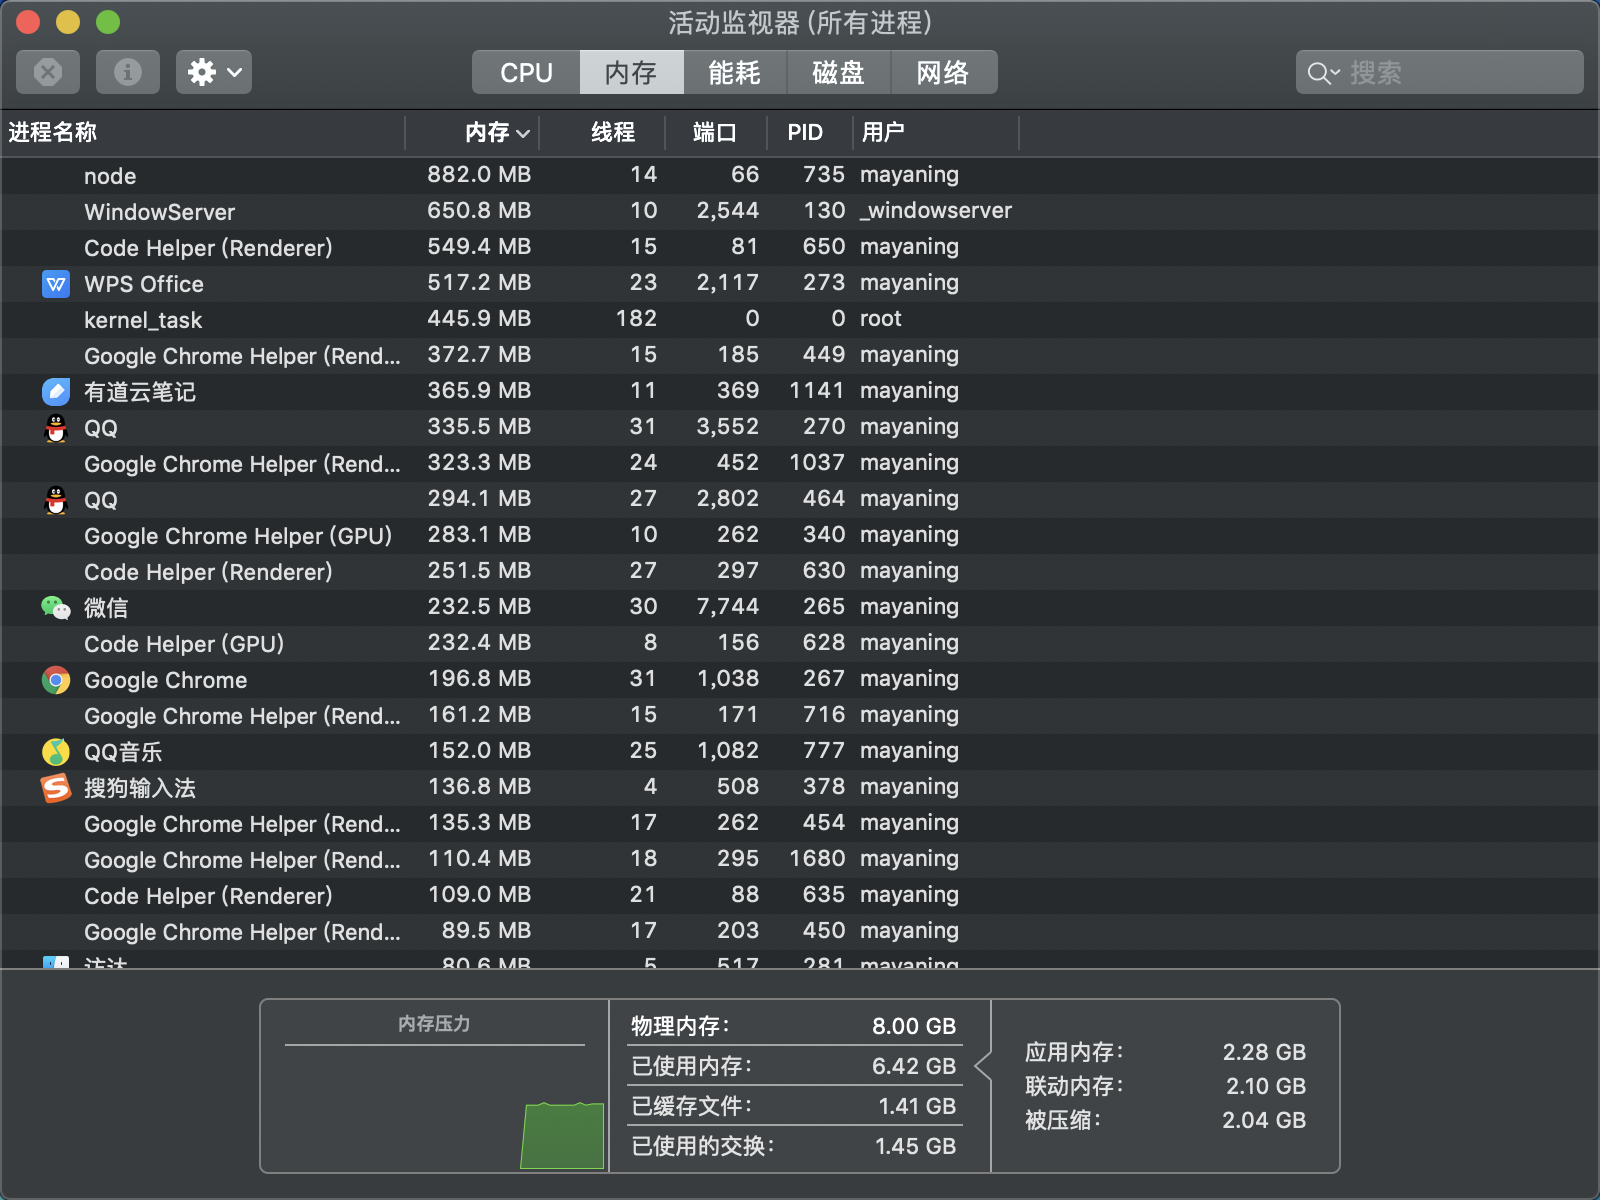The height and width of the screenshot is (1200, 1600).
Task: Switch to the CPU tab
Action: 525,72
